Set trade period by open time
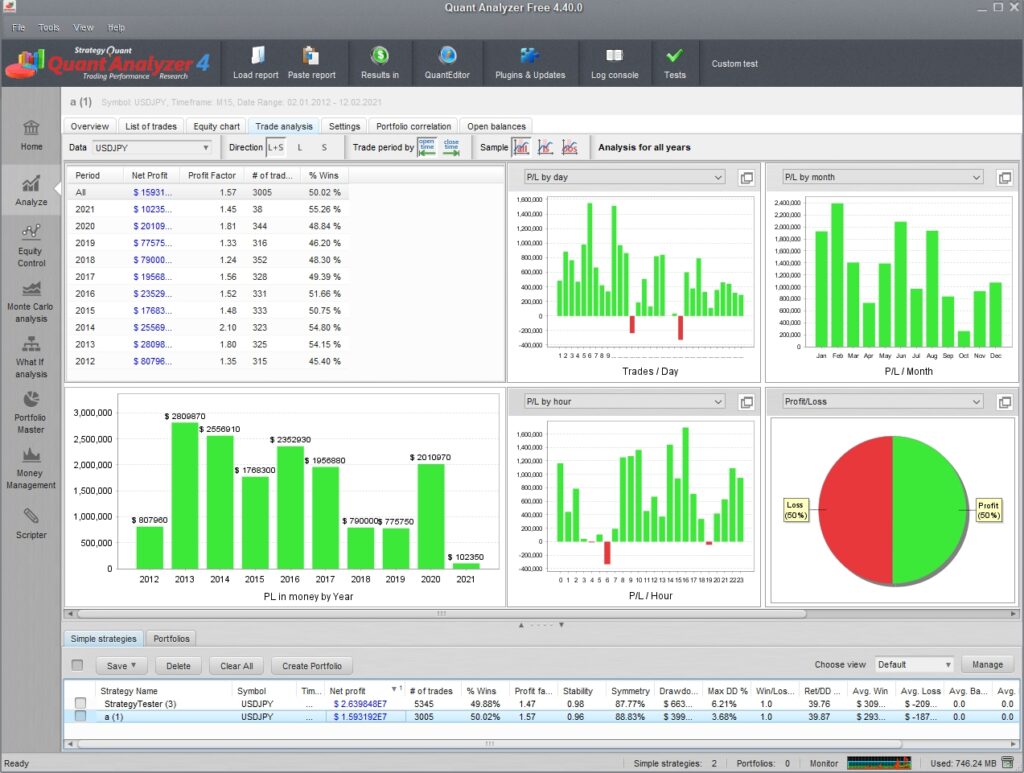Screen dimensions: 1024x773 426,147
